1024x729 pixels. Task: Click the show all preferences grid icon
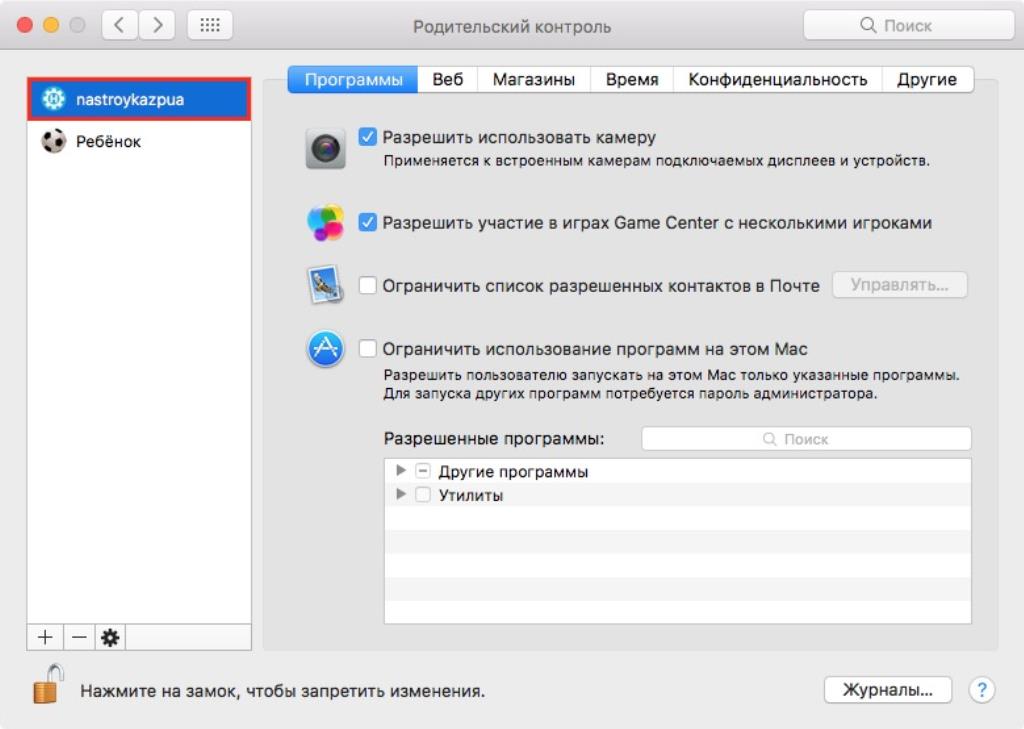click(x=210, y=26)
